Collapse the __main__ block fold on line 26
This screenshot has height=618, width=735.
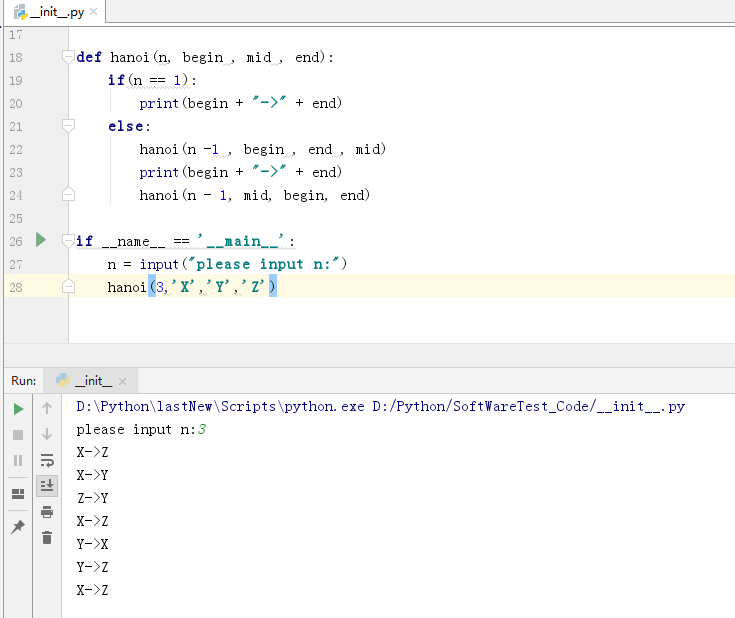(x=68, y=241)
